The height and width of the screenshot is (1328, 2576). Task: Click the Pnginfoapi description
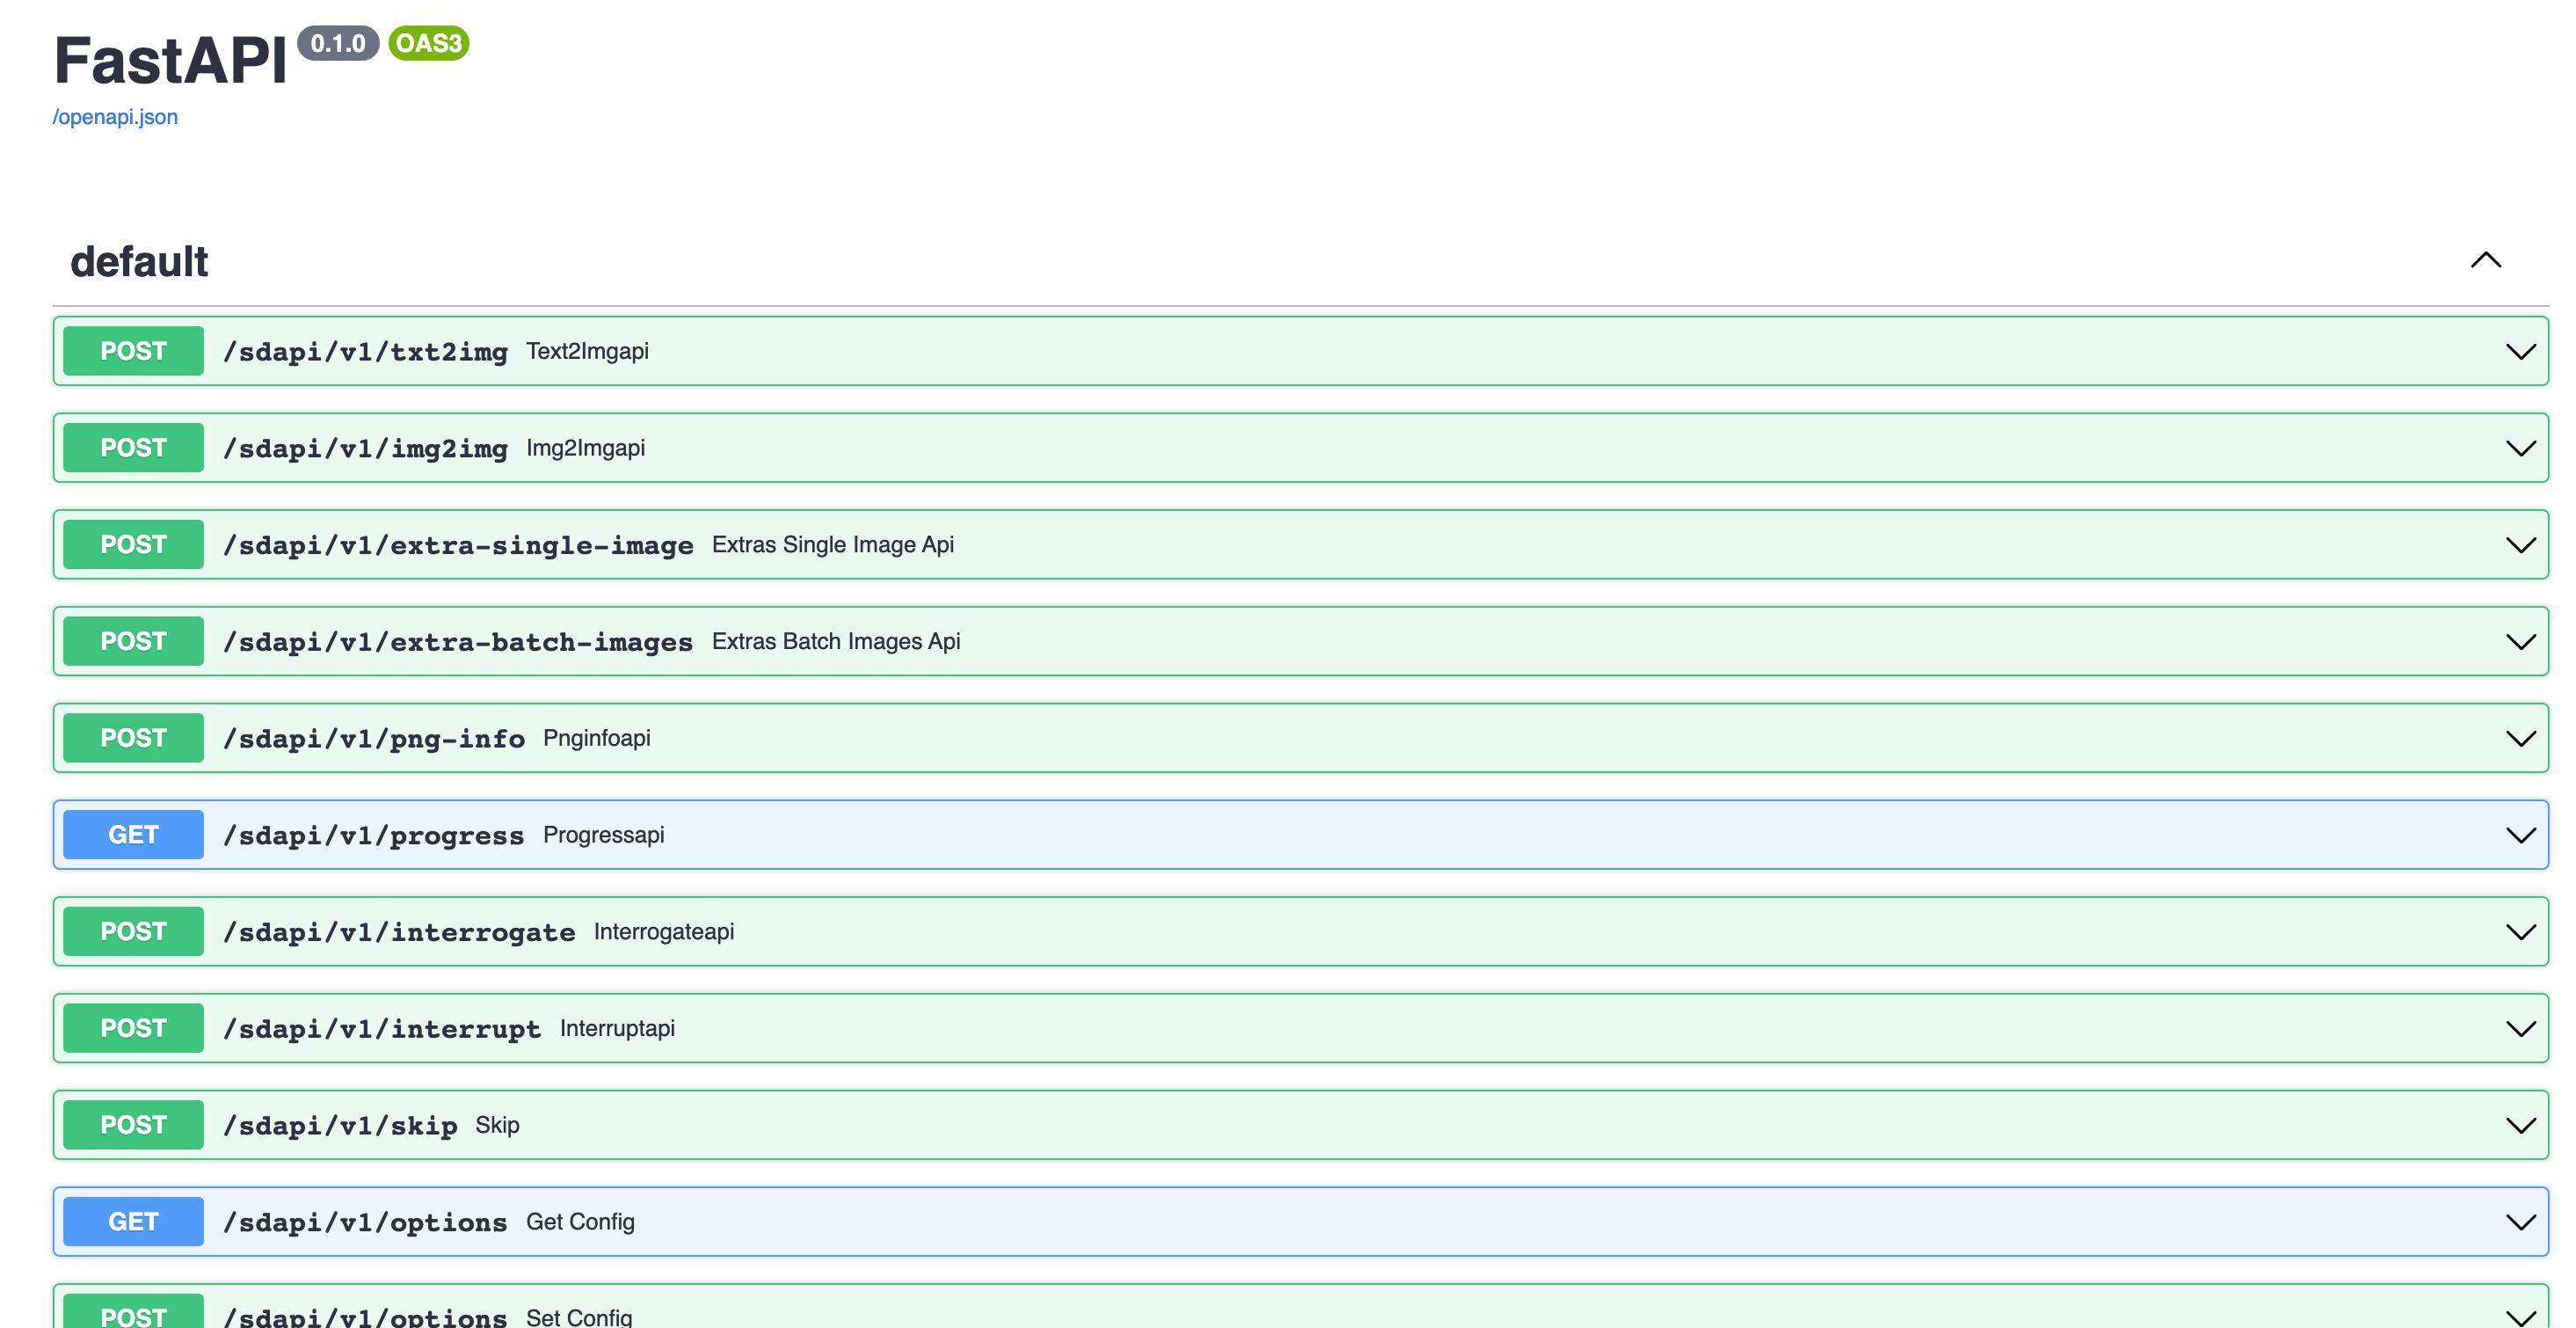597,738
